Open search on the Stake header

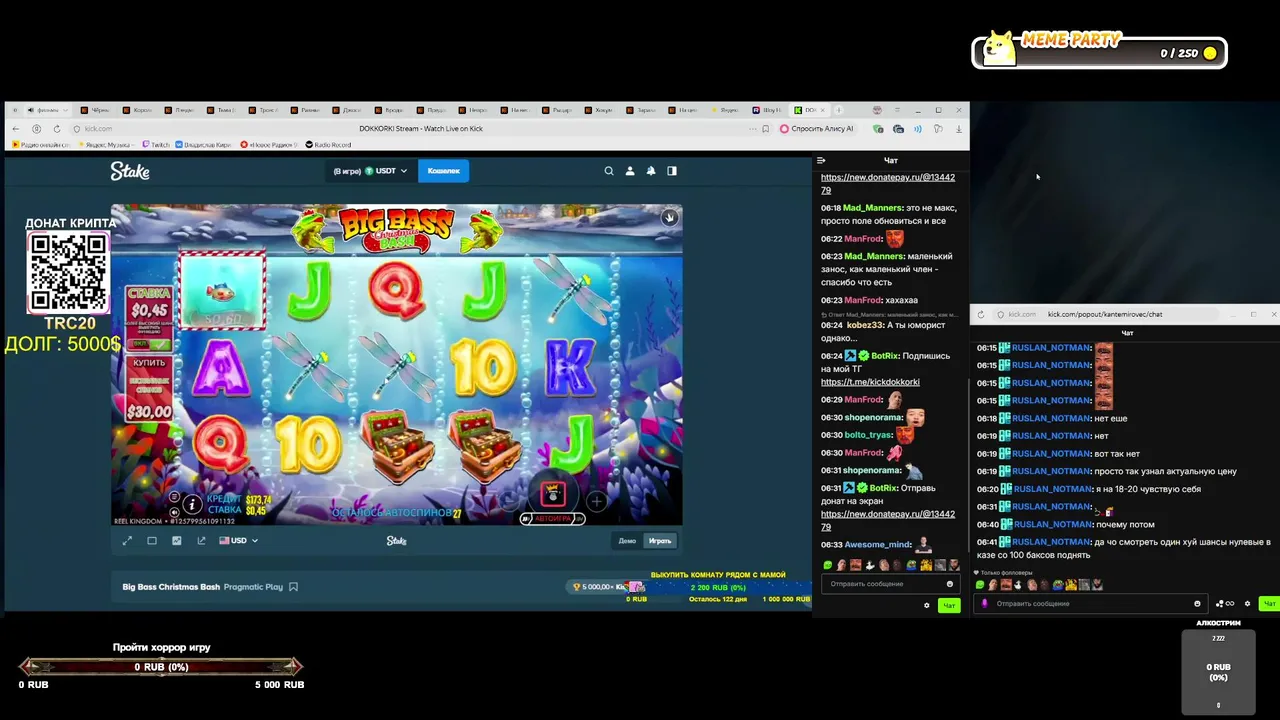[608, 171]
